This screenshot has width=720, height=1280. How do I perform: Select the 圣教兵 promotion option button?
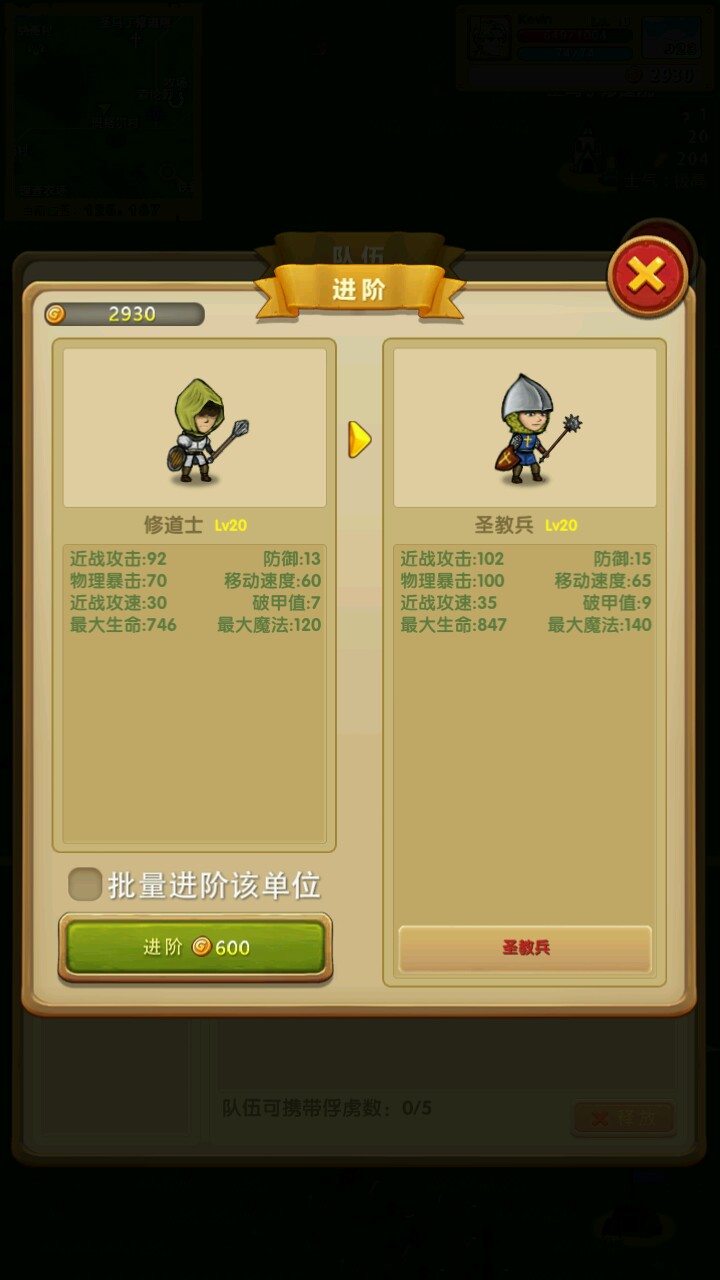click(525, 948)
